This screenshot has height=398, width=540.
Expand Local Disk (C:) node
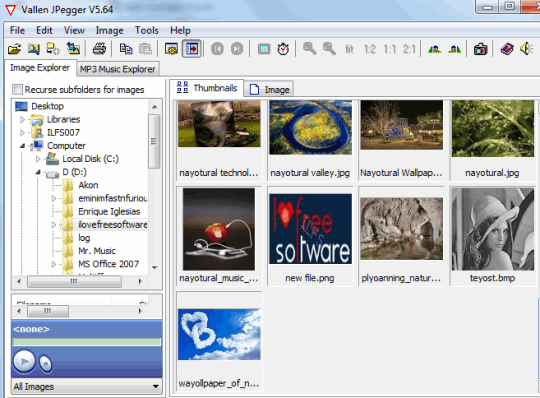(38, 159)
